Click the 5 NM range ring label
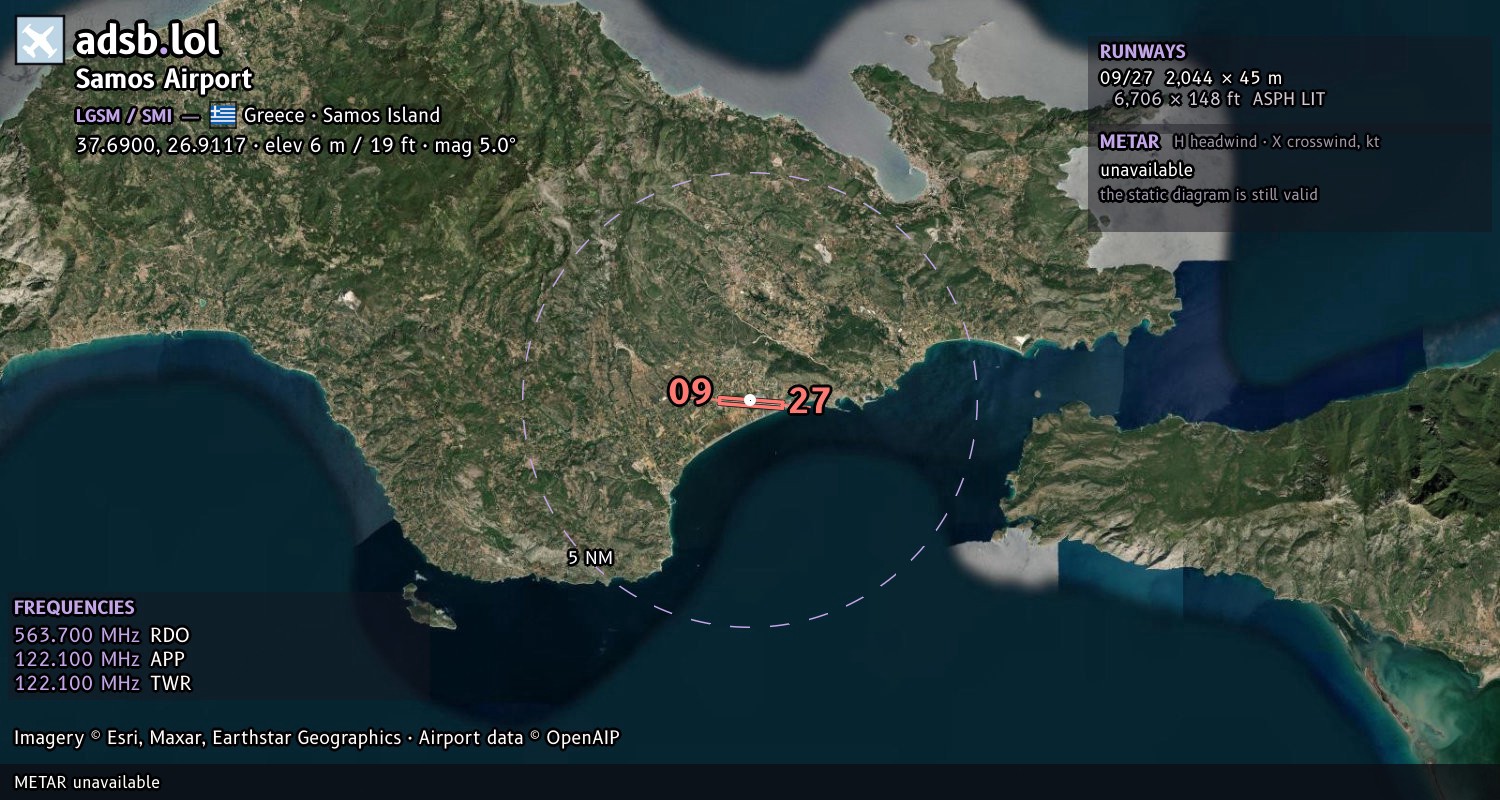The width and height of the screenshot is (1500, 800). 590,558
